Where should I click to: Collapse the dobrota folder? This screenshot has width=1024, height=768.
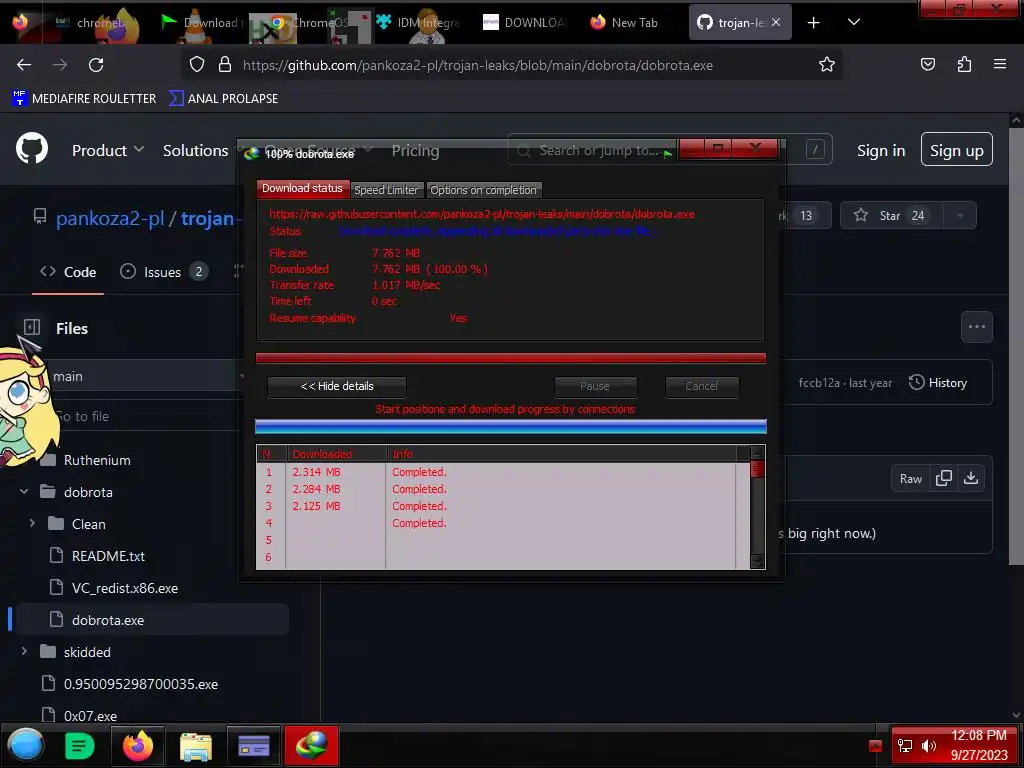point(24,491)
